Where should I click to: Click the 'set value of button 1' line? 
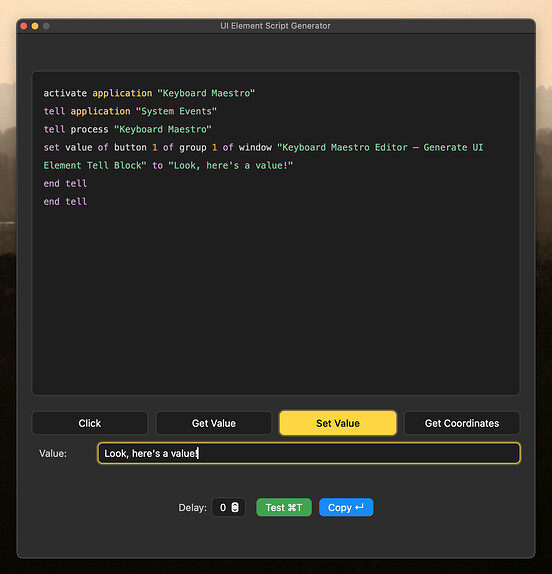(x=263, y=148)
